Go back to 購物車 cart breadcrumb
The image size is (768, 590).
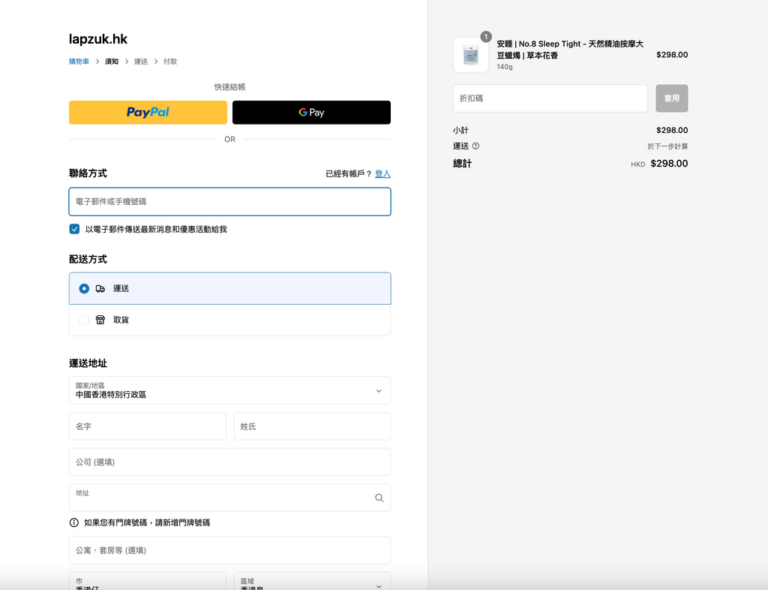coord(79,61)
